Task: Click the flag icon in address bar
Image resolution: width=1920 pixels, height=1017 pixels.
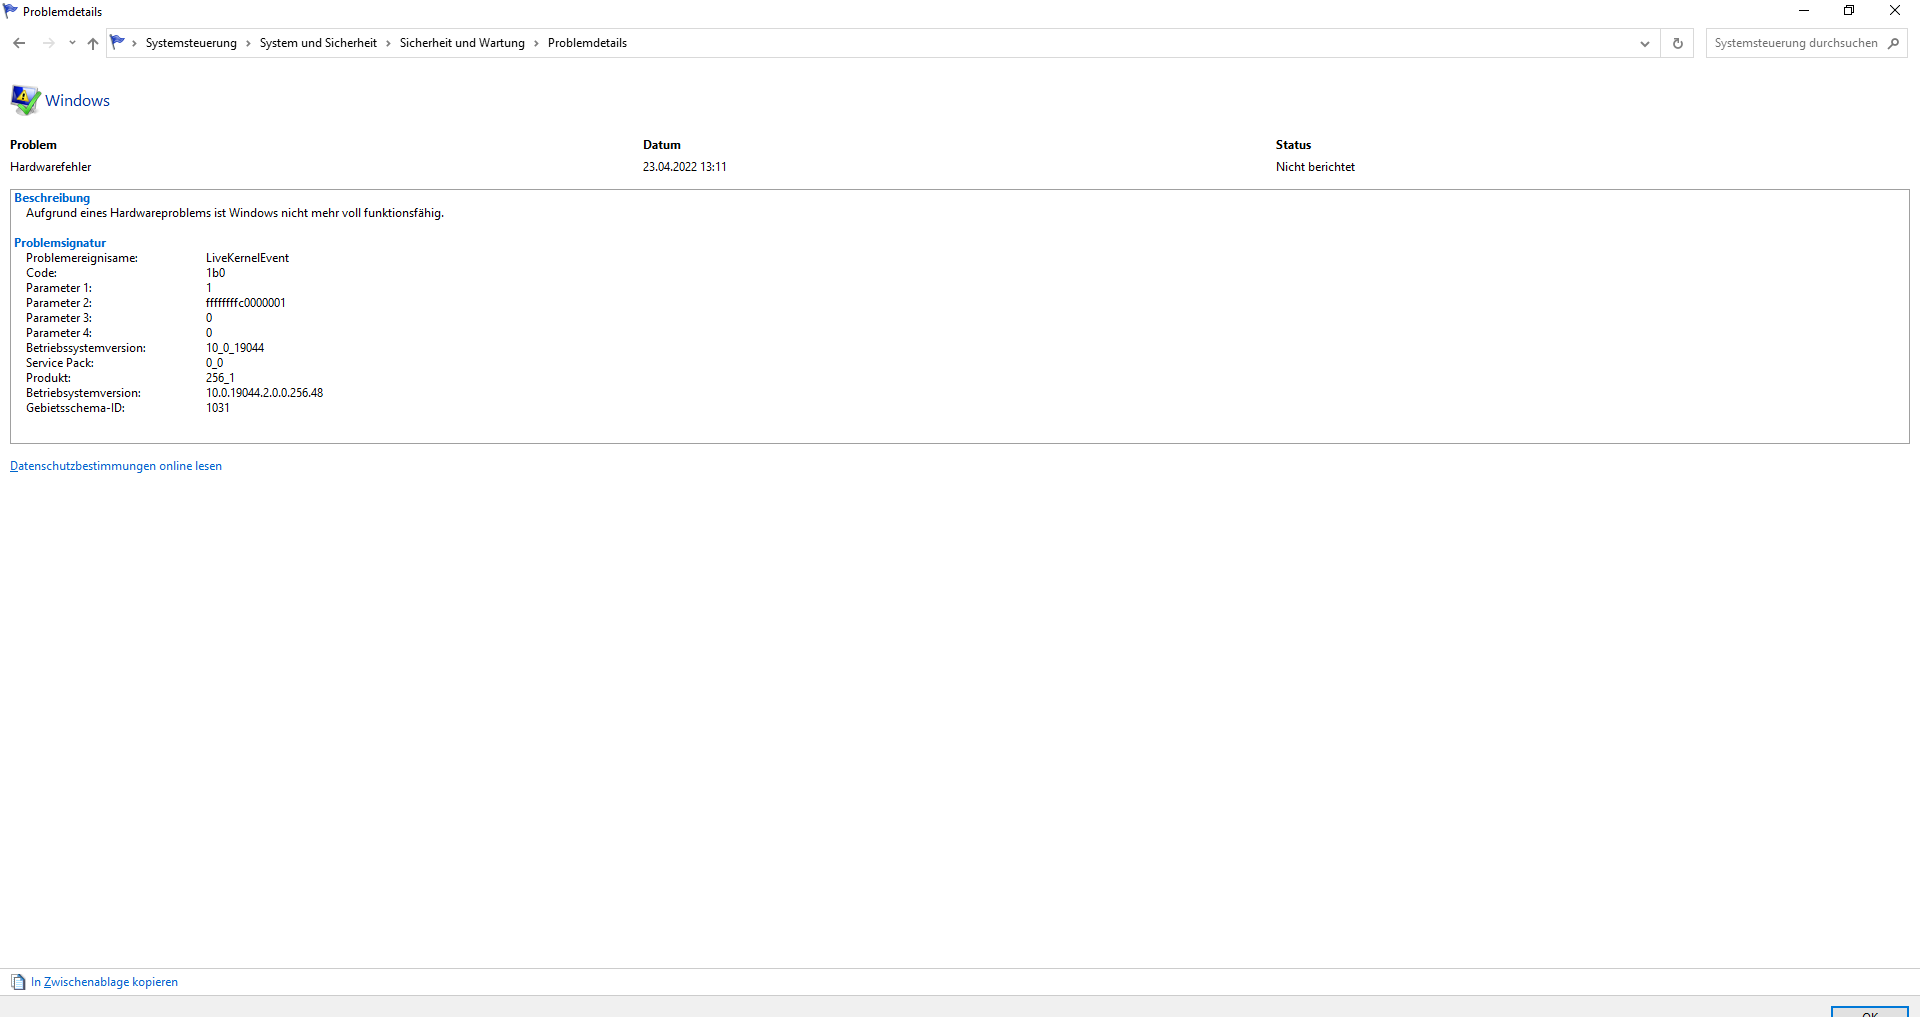Action: (118, 42)
